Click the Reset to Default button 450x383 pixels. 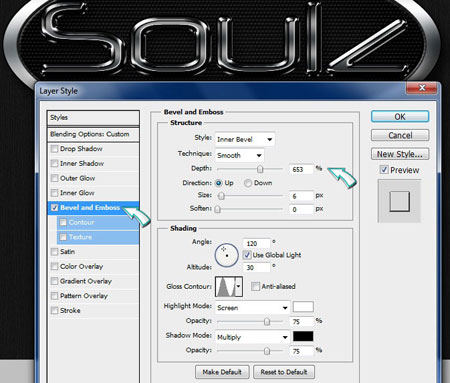point(284,372)
